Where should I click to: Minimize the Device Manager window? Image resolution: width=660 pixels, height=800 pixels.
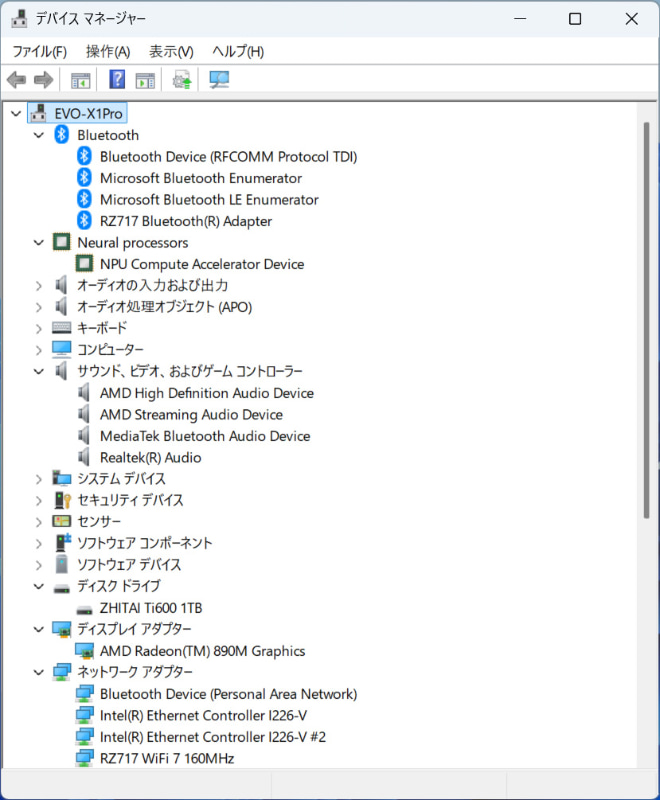click(520, 19)
